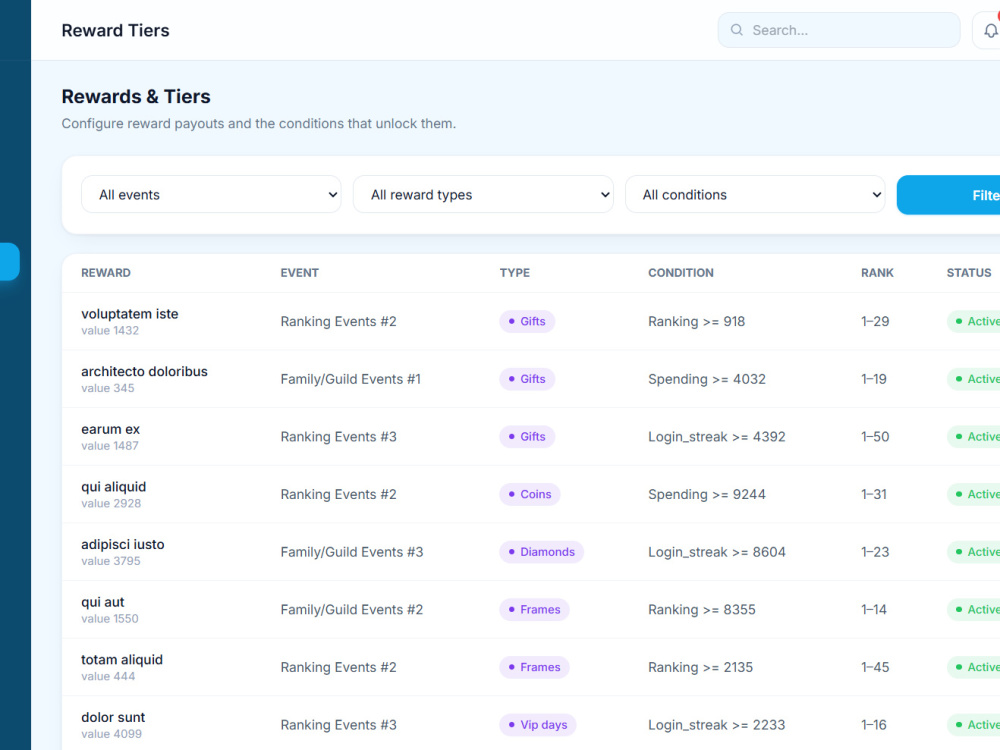This screenshot has width=1000, height=750.
Task: Click the STATUS column header
Action: tap(969, 273)
